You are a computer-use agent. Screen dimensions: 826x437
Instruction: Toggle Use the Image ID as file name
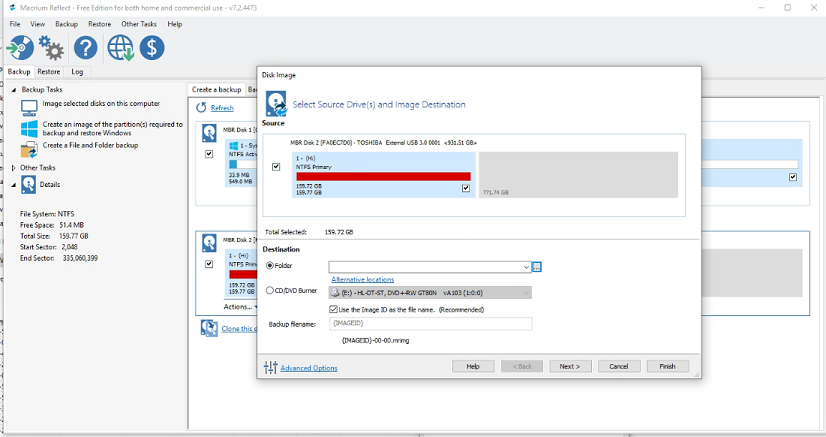tap(333, 310)
